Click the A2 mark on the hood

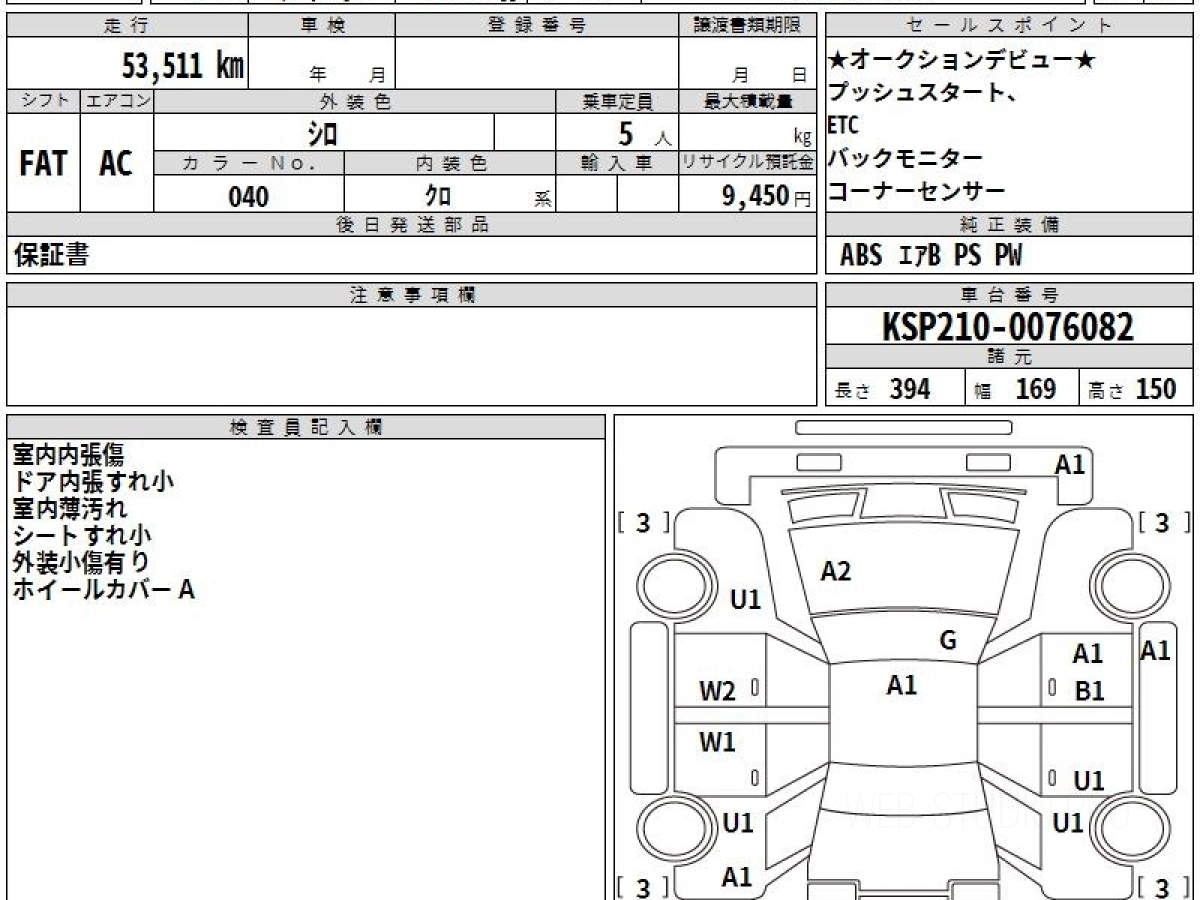(836, 571)
